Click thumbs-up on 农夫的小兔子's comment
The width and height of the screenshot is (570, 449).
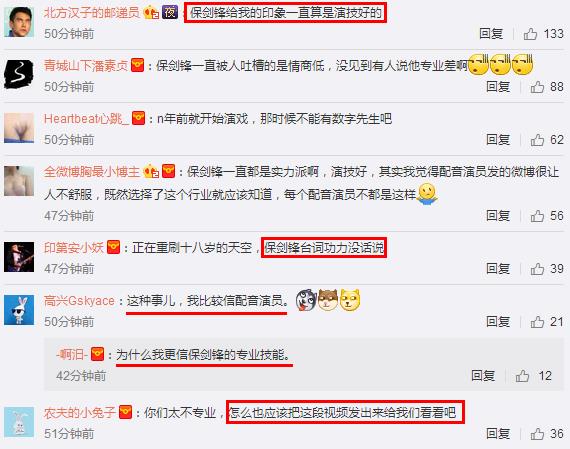point(537,434)
